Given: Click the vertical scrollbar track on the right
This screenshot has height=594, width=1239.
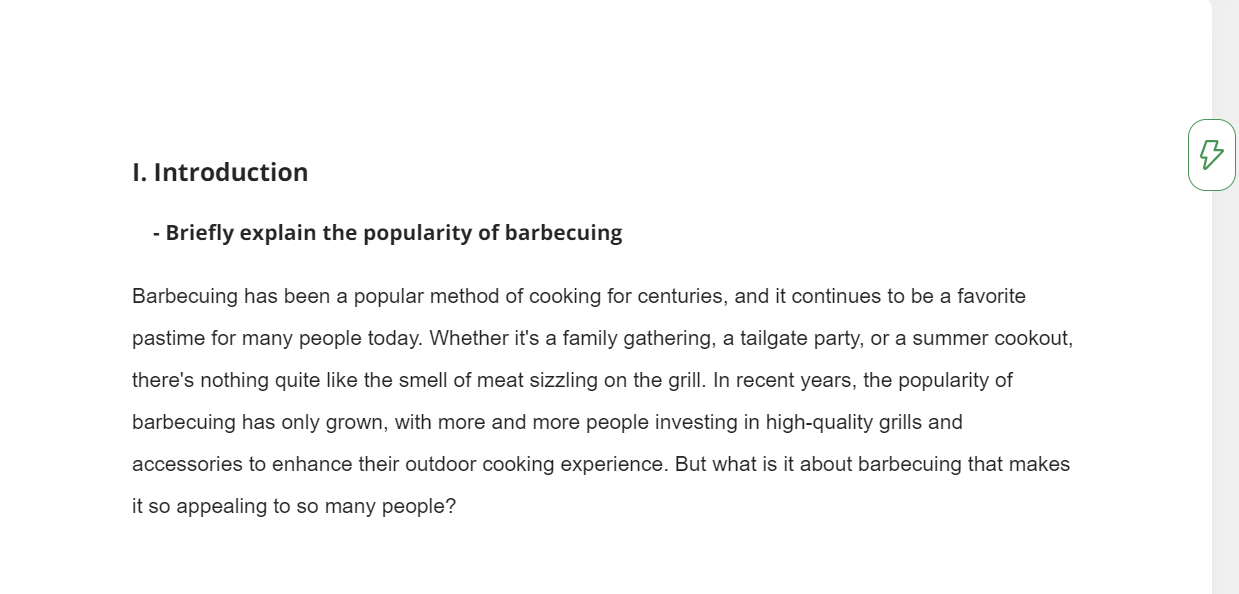Looking at the screenshot, I should pos(1225,297).
